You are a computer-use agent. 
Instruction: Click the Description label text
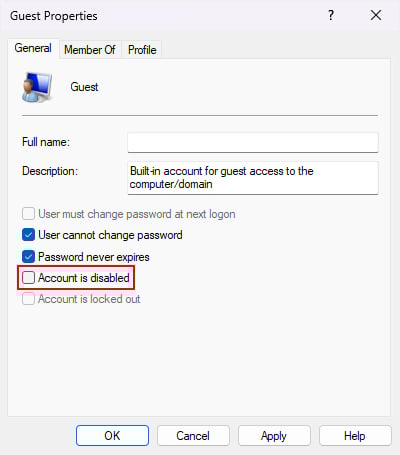coord(50,171)
